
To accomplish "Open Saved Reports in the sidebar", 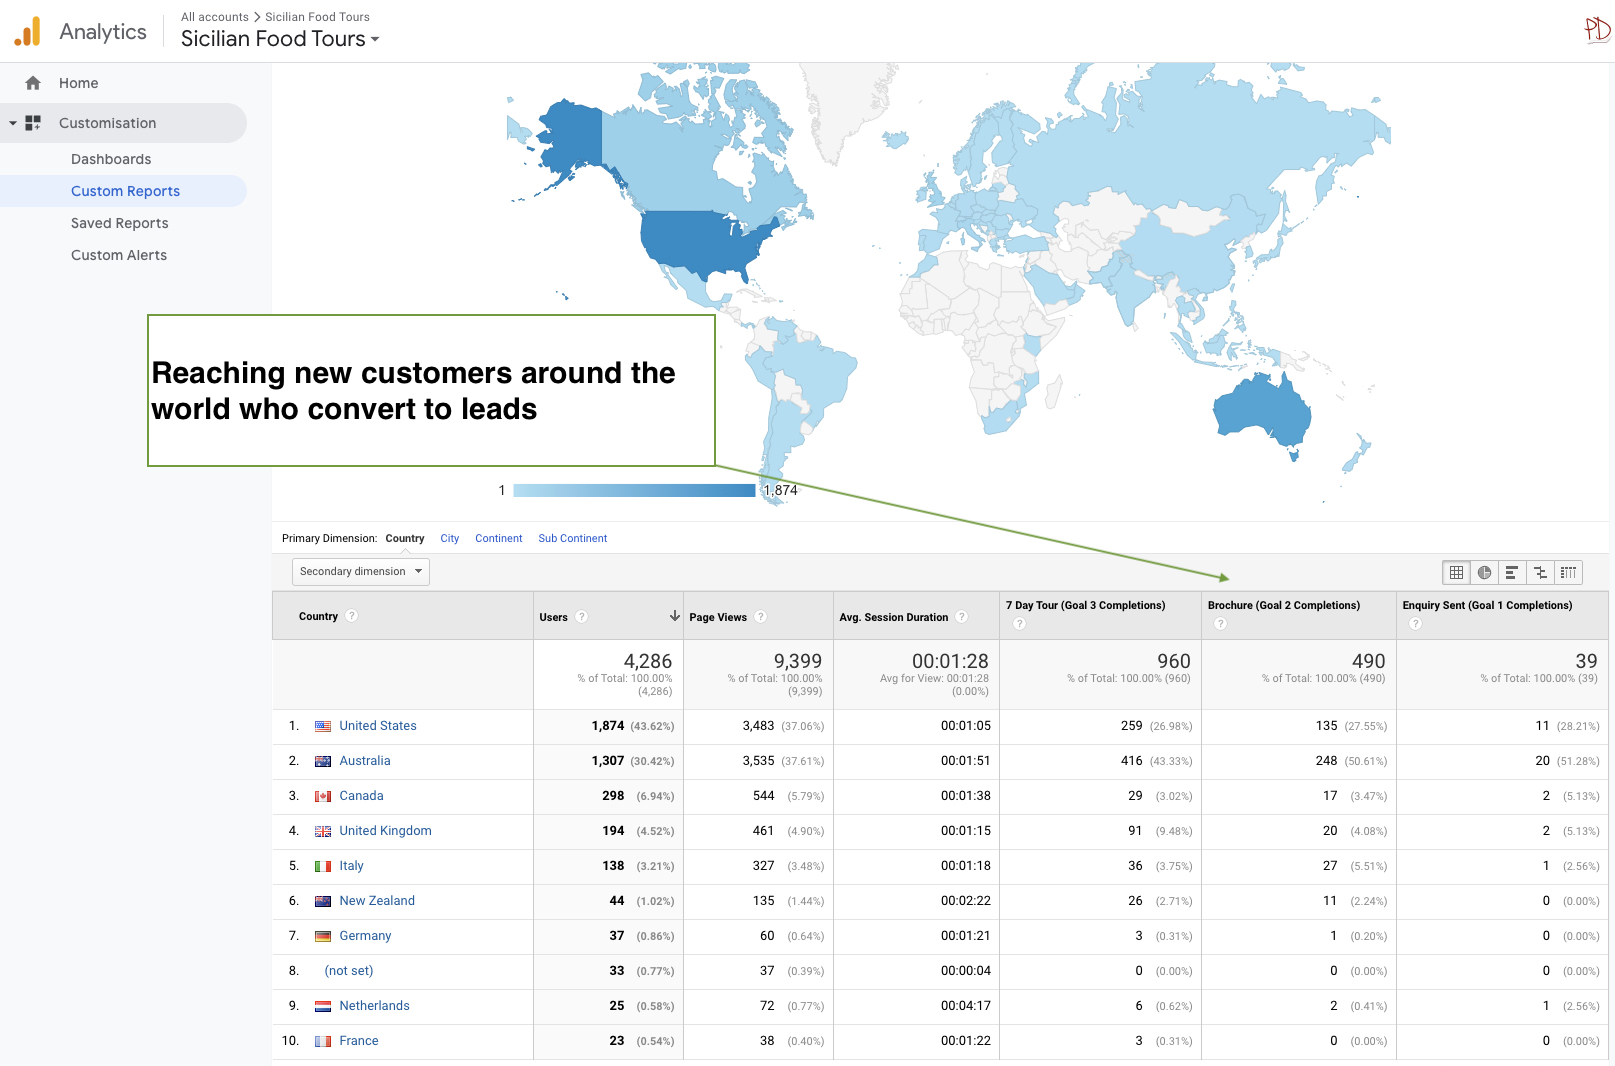I will click(119, 223).
